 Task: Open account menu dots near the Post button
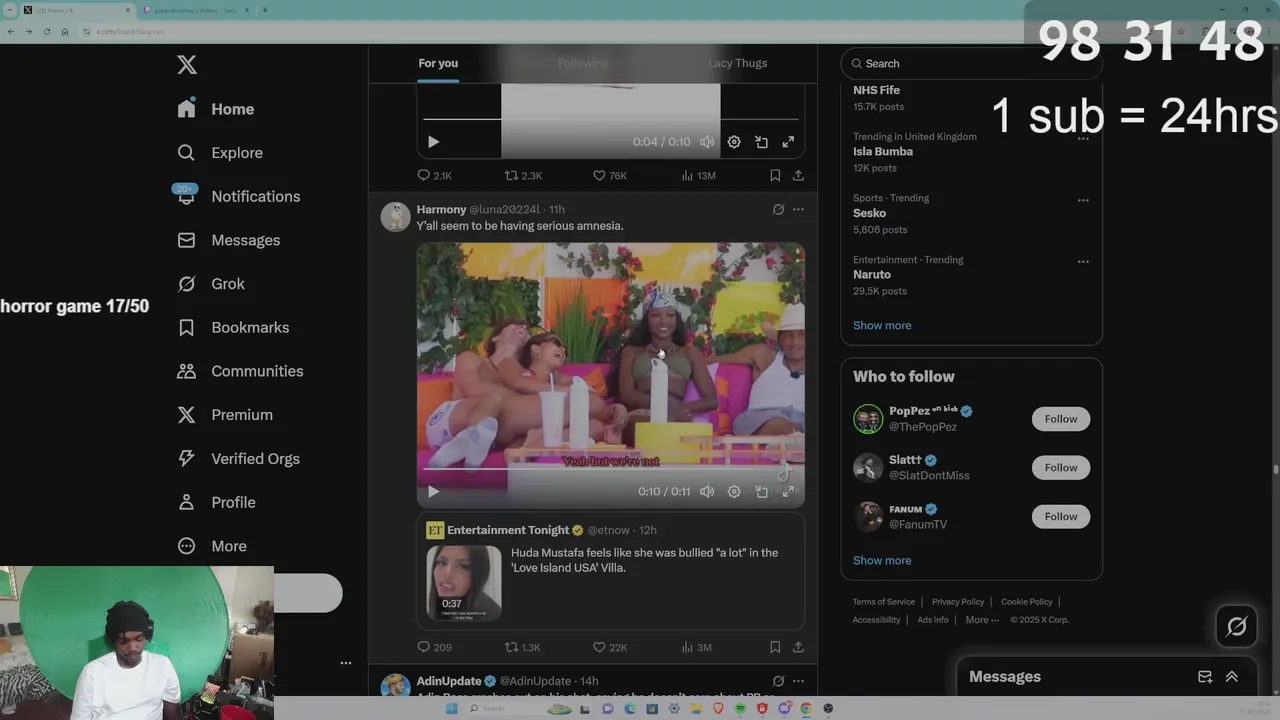[x=346, y=663]
